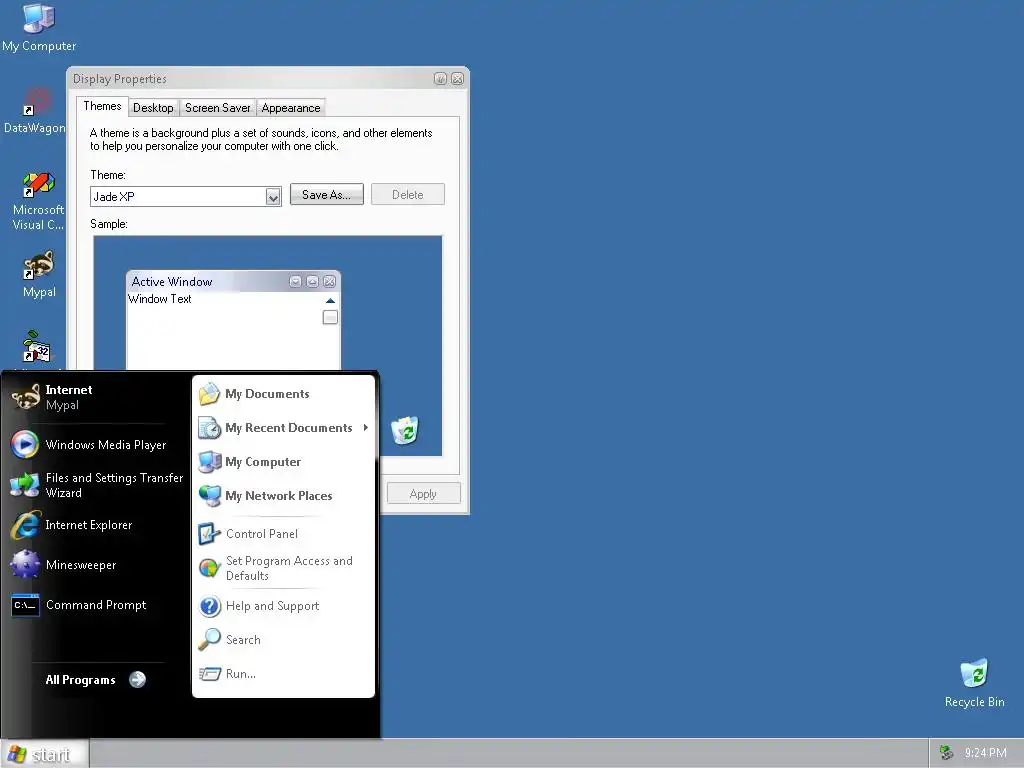Switch to the Desktop tab

(x=153, y=108)
